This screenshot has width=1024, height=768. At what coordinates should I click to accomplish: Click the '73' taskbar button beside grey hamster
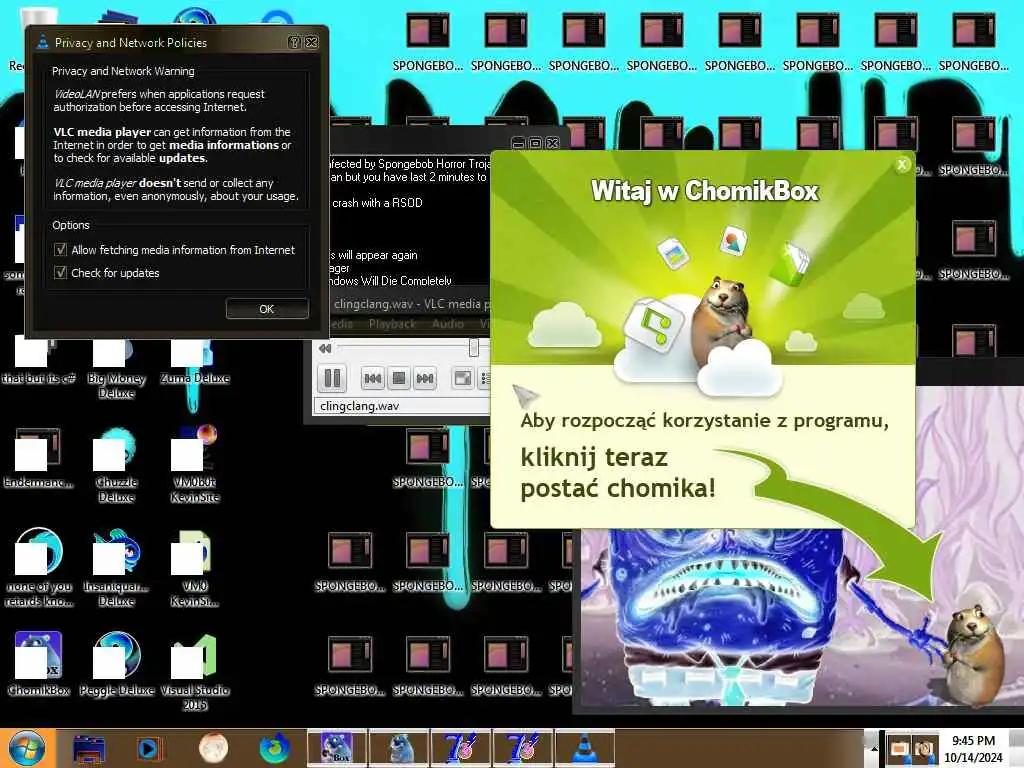pyautogui.click(x=460, y=748)
